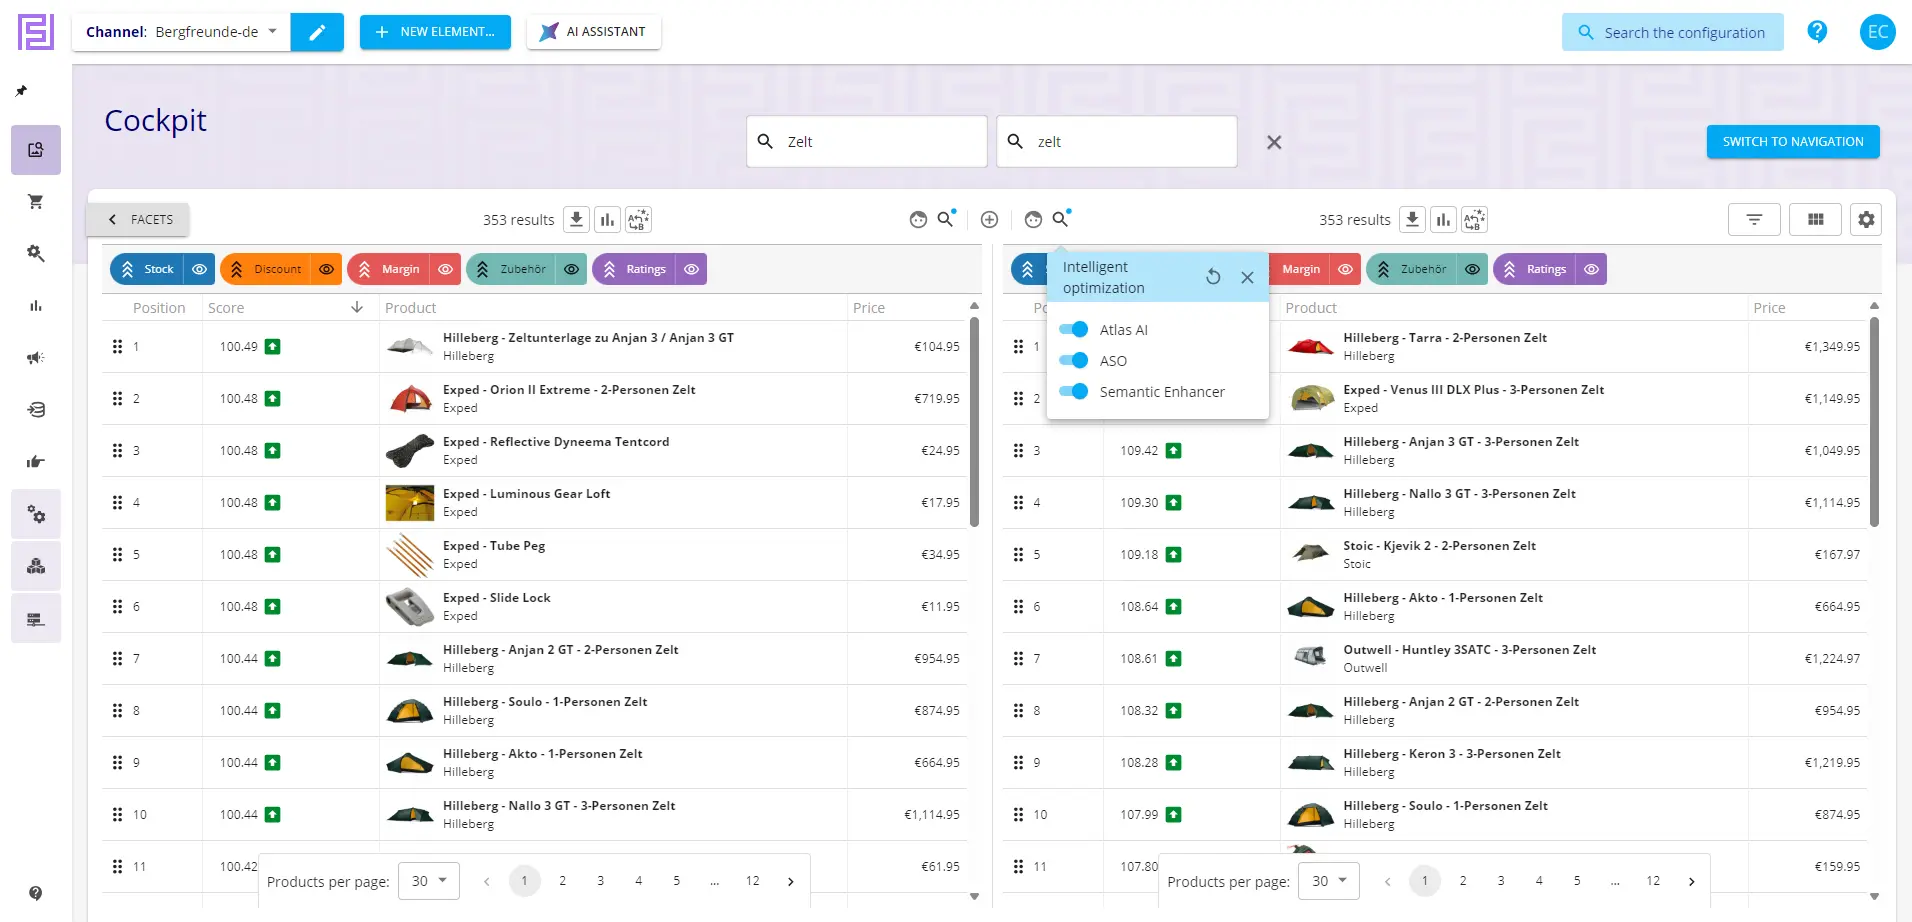Click the SWITCH TO NAVIGATION button
This screenshot has width=1912, height=922.
(x=1792, y=141)
